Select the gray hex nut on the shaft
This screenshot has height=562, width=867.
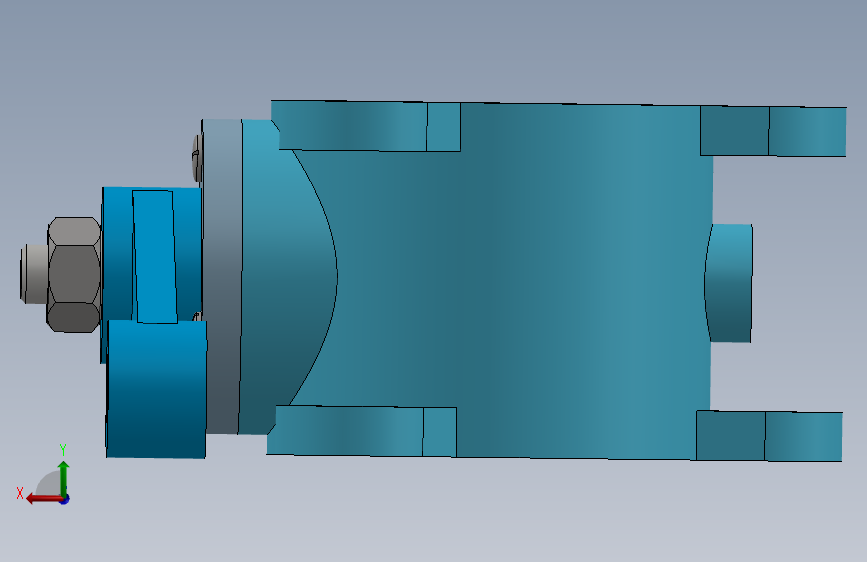tap(74, 275)
